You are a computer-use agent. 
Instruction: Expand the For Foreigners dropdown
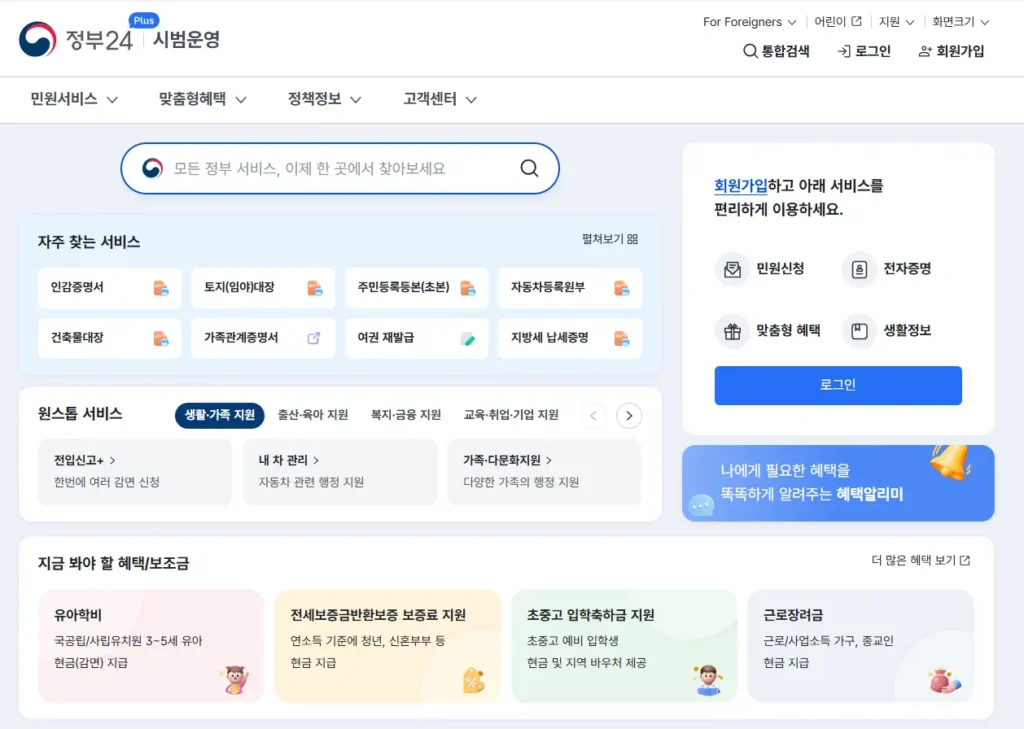point(747,21)
